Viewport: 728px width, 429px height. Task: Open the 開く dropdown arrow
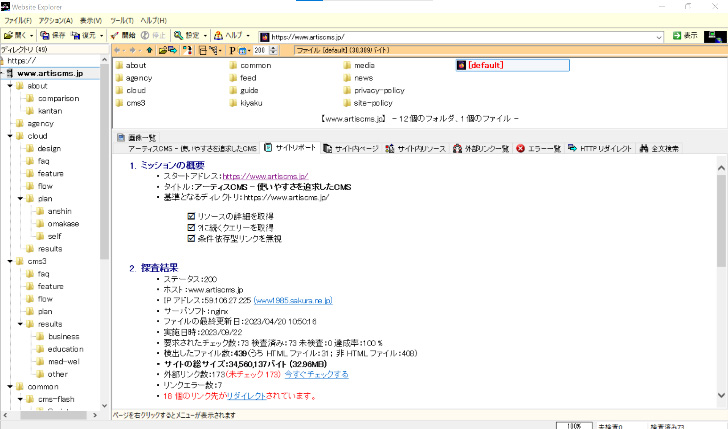tap(32, 36)
